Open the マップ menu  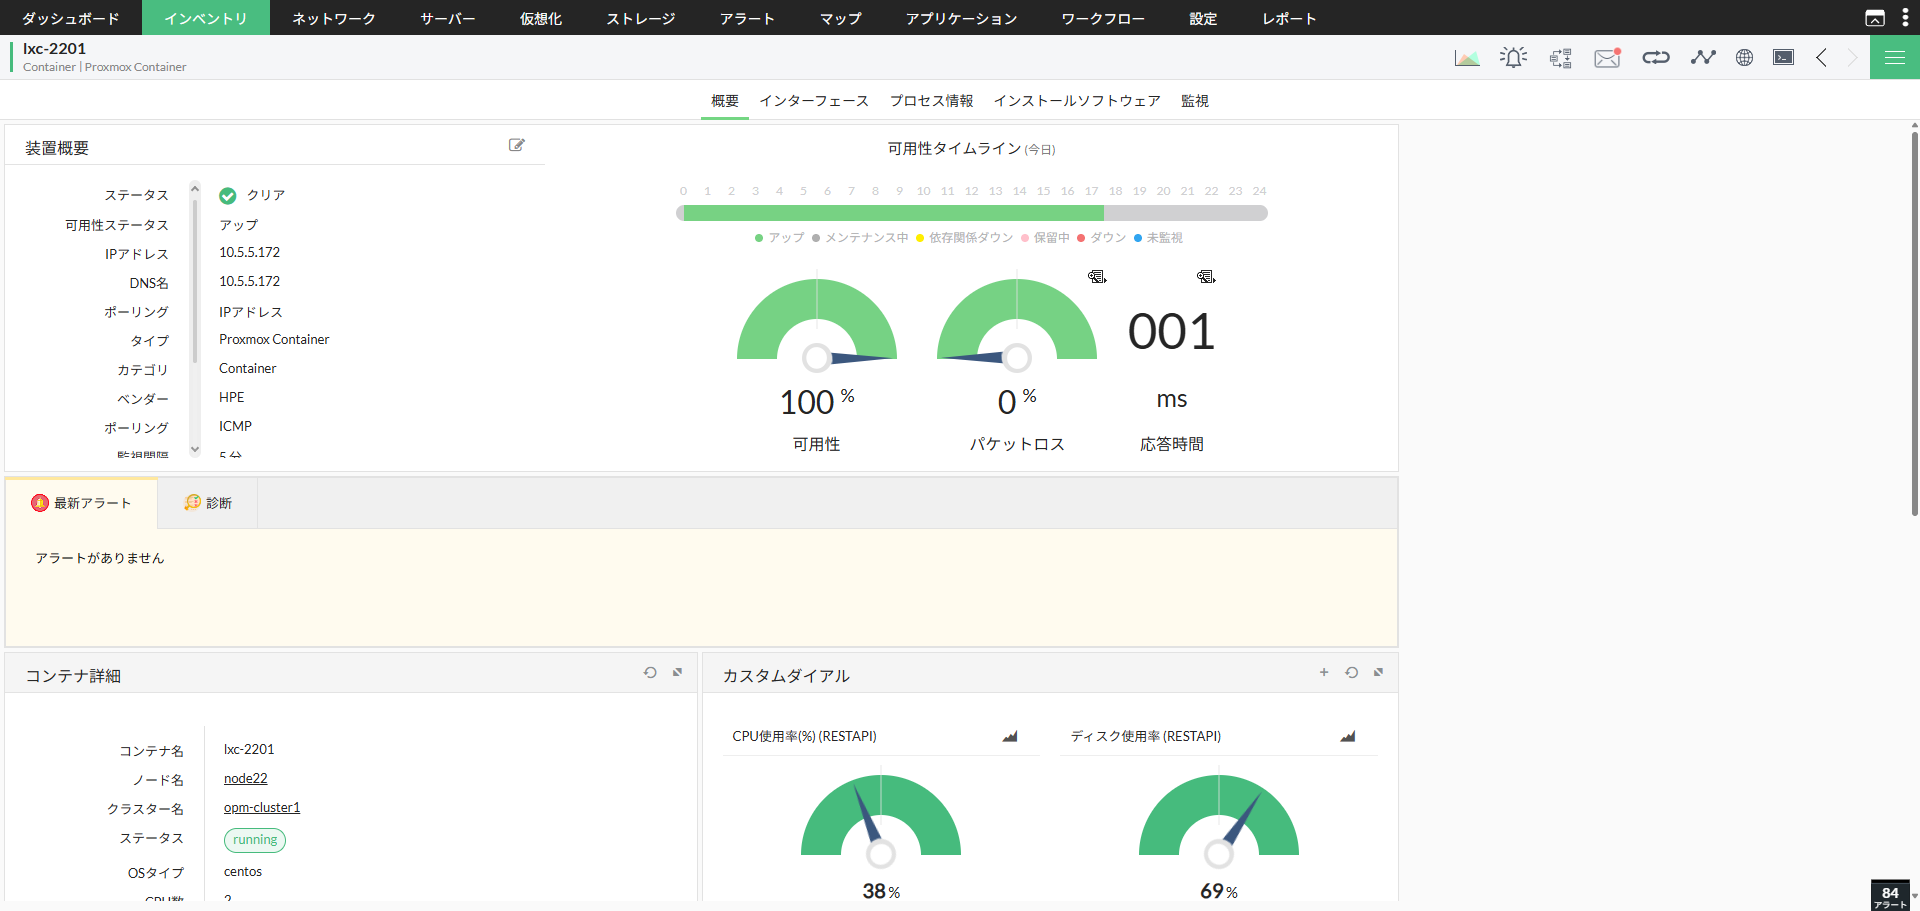click(841, 18)
